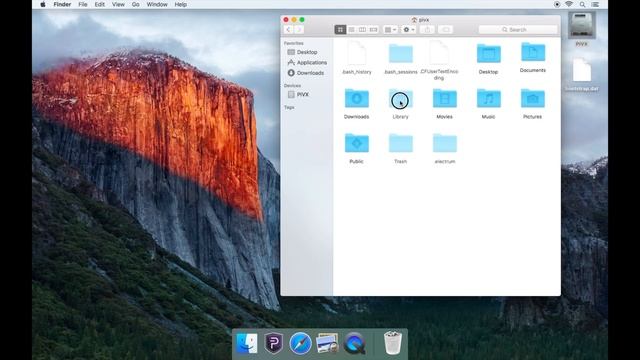This screenshot has height=360, width=640.
Task: Open the Downloads folder icon in file grid
Action: [x=356, y=98]
